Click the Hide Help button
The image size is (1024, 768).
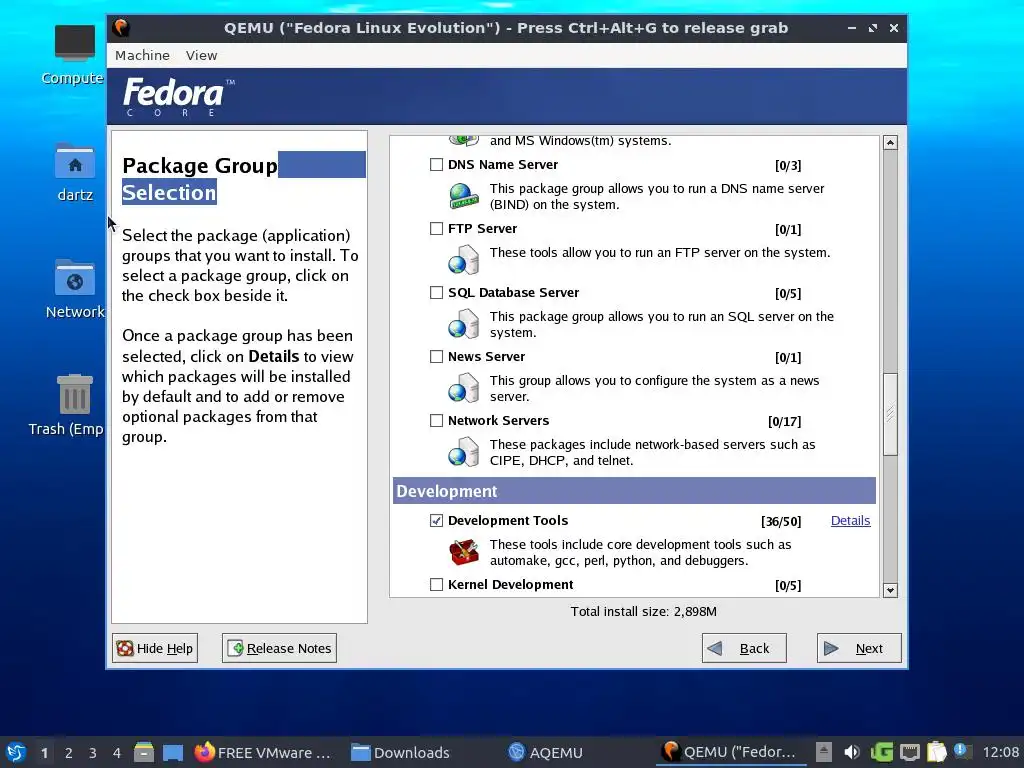[155, 648]
